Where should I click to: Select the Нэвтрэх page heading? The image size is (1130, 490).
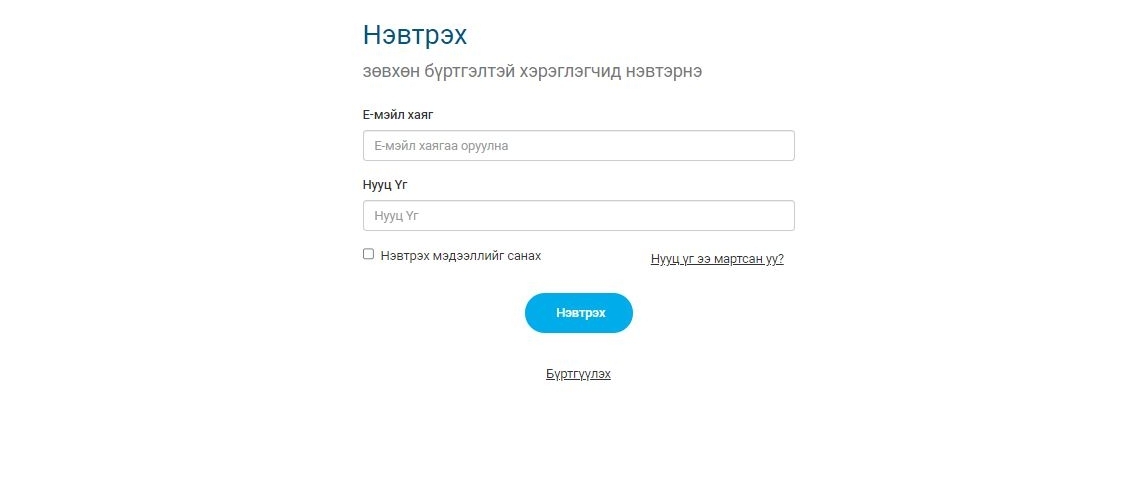(x=415, y=35)
